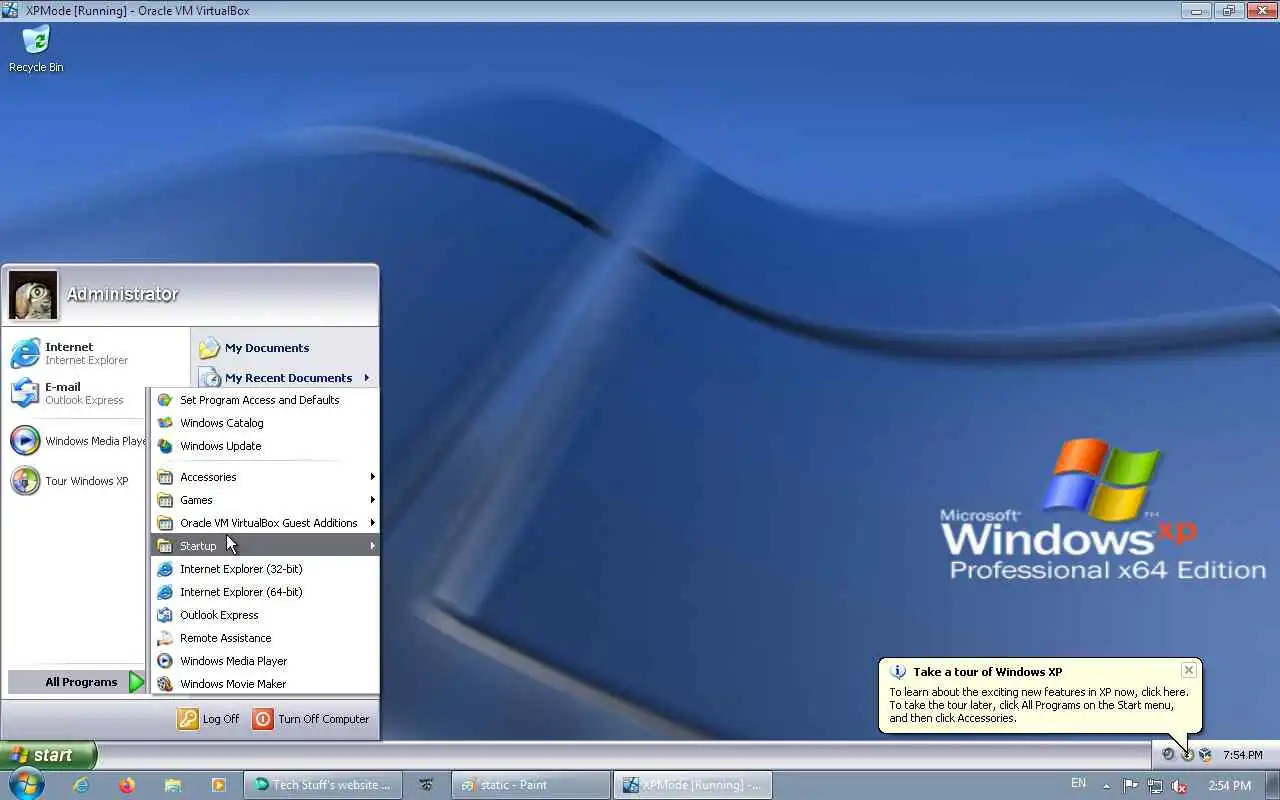
Task: Launch Internet Explorer (64-bit)
Action: [x=265, y=592]
